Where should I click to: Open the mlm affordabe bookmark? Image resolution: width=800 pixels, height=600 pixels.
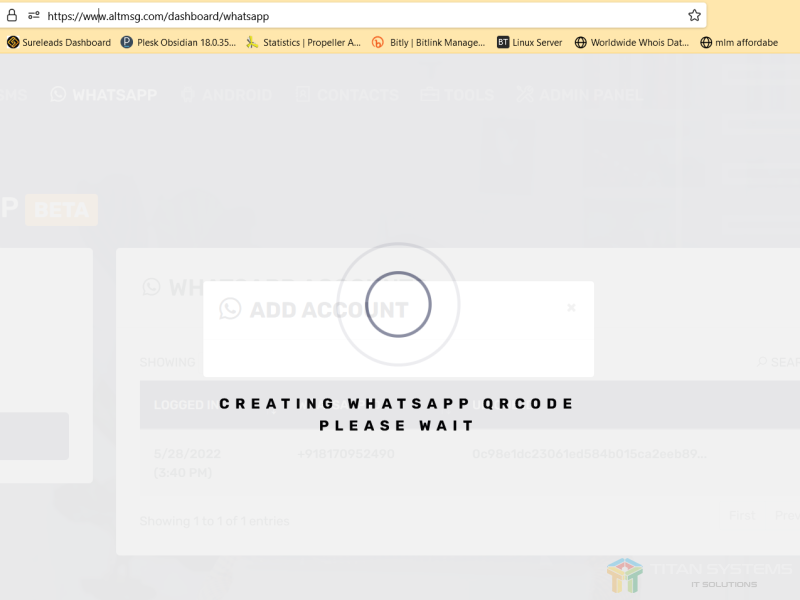point(741,43)
